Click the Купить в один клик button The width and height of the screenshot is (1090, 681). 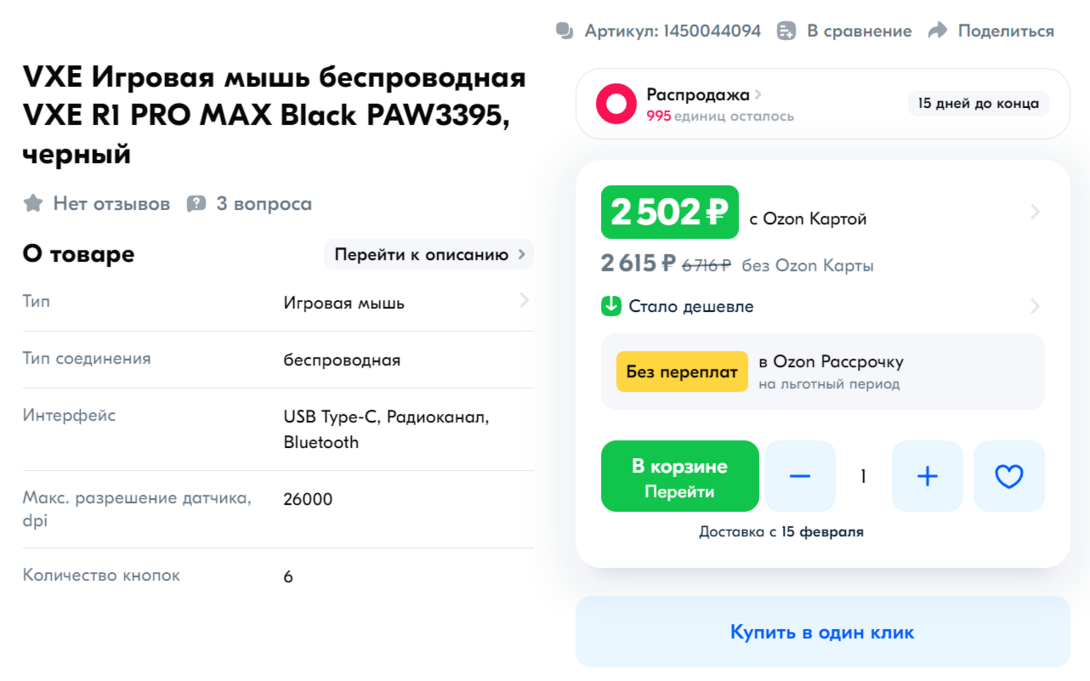pyautogui.click(x=822, y=632)
